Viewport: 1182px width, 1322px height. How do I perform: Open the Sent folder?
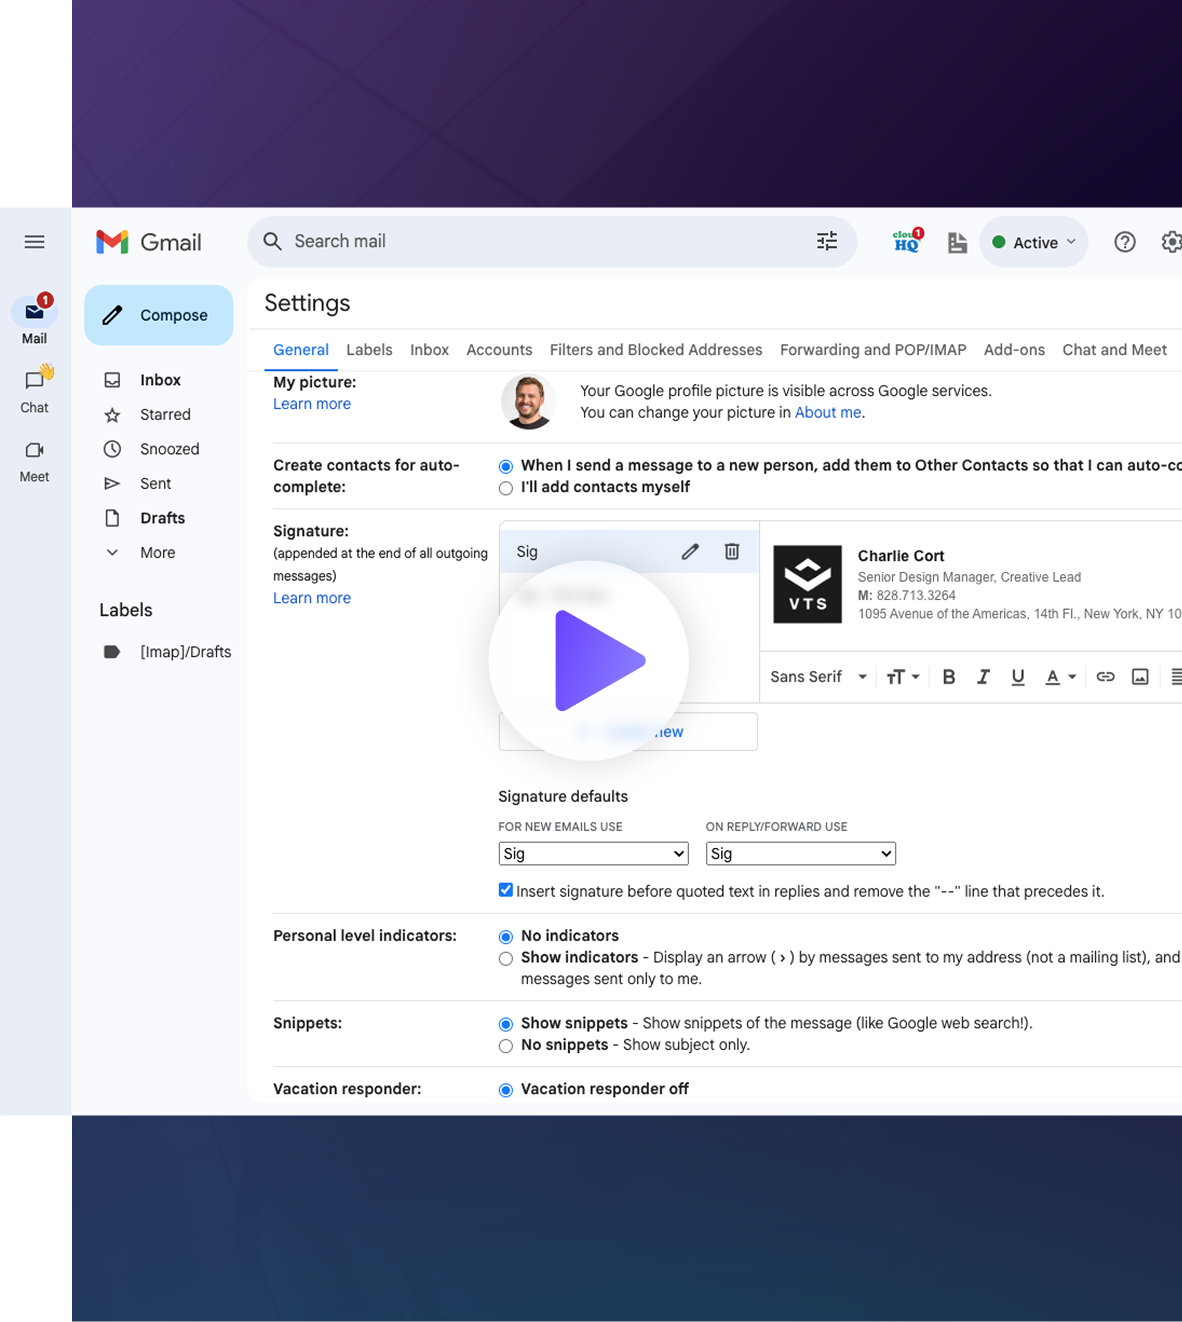pos(158,483)
